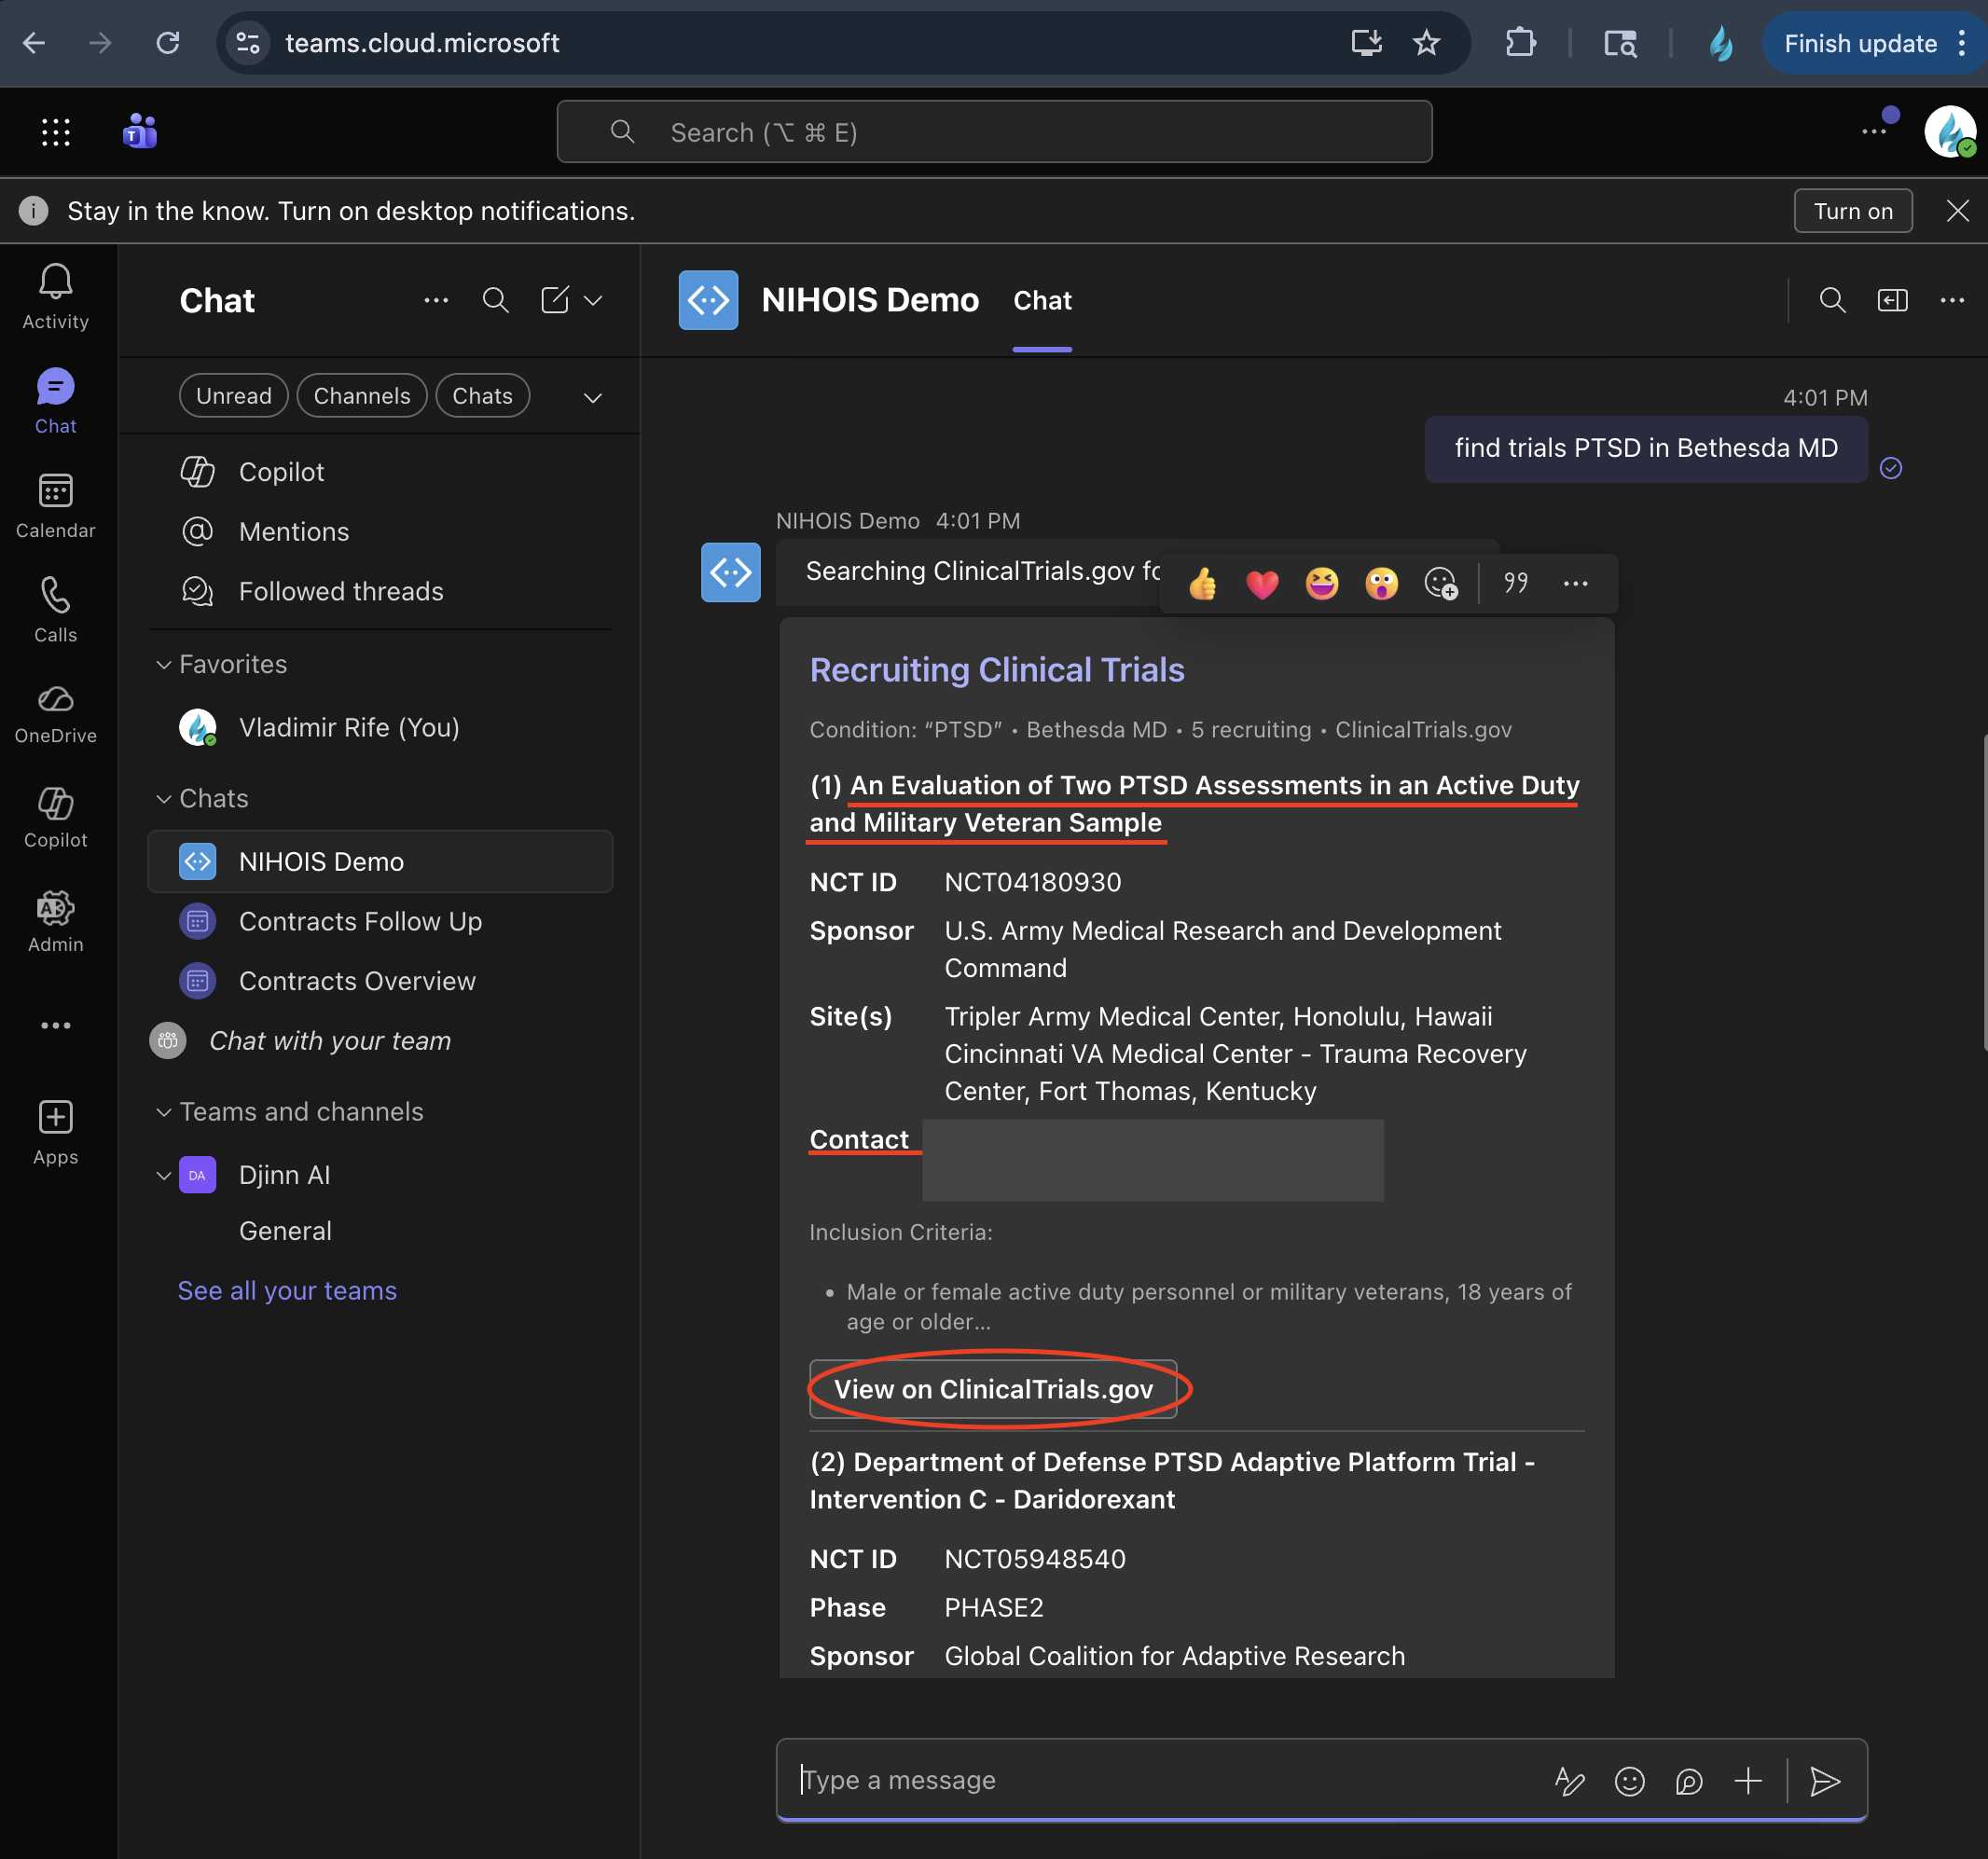This screenshot has width=1988, height=1859.
Task: Open Chat with your team
Action: tap(380, 1041)
